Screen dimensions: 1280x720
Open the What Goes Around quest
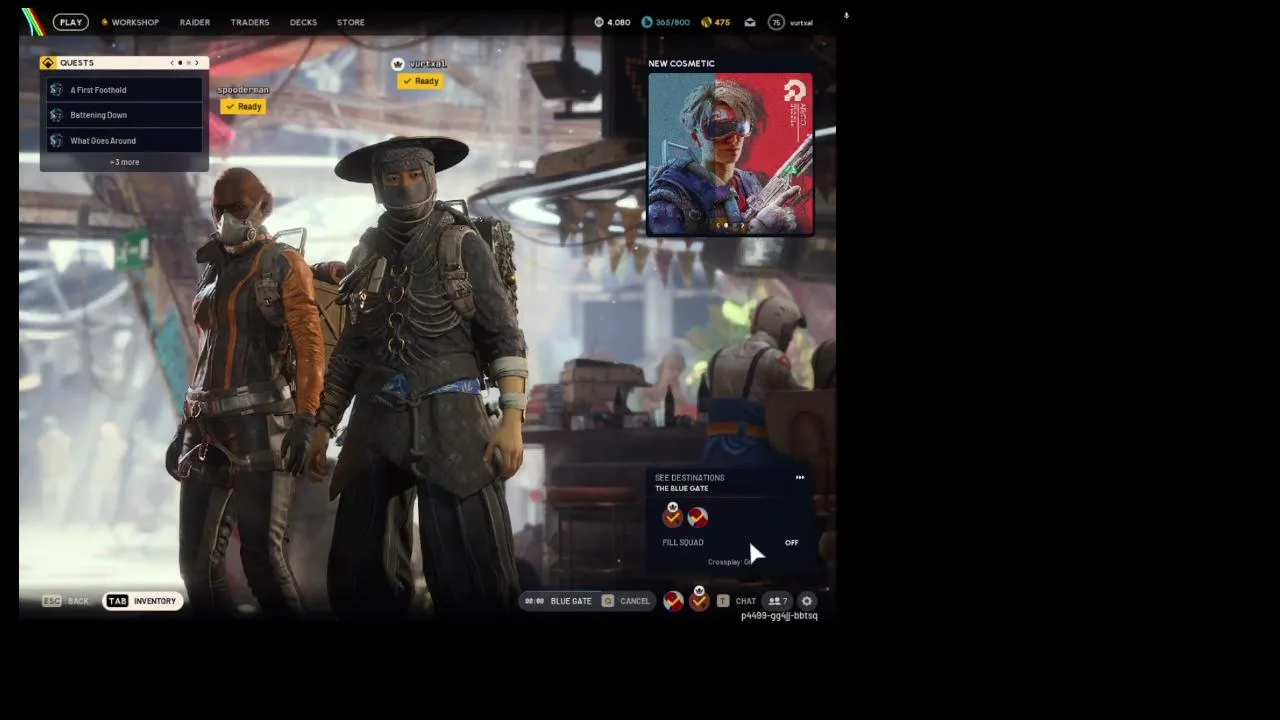(x=124, y=141)
